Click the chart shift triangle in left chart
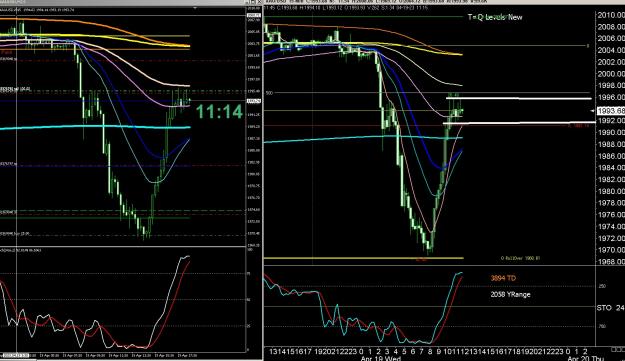625x361 pixels. pos(195,8)
